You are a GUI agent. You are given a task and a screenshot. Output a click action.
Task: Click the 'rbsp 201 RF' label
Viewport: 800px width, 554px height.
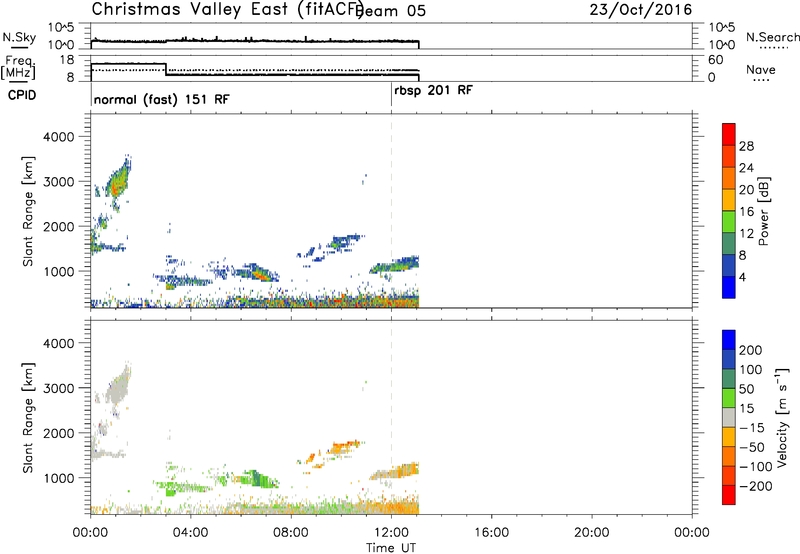pyautogui.click(x=433, y=91)
